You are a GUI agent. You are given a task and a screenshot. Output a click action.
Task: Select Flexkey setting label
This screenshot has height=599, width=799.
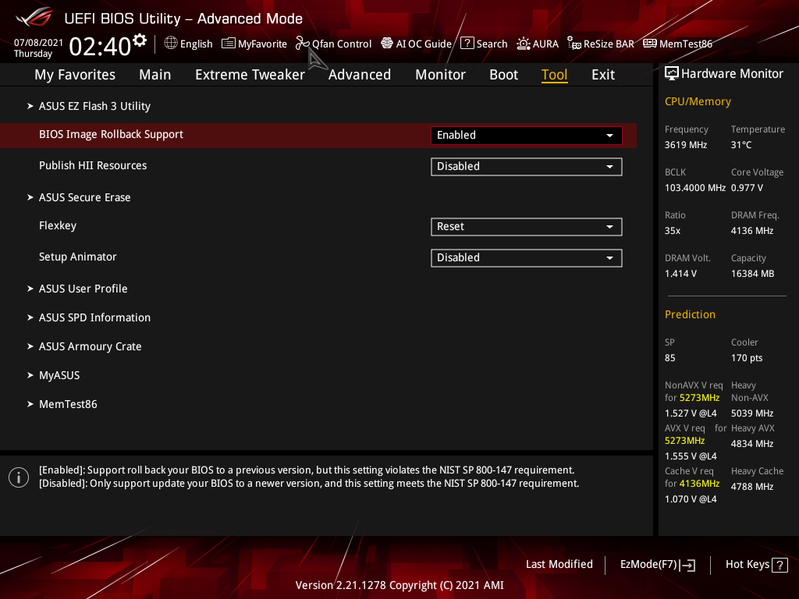point(58,225)
